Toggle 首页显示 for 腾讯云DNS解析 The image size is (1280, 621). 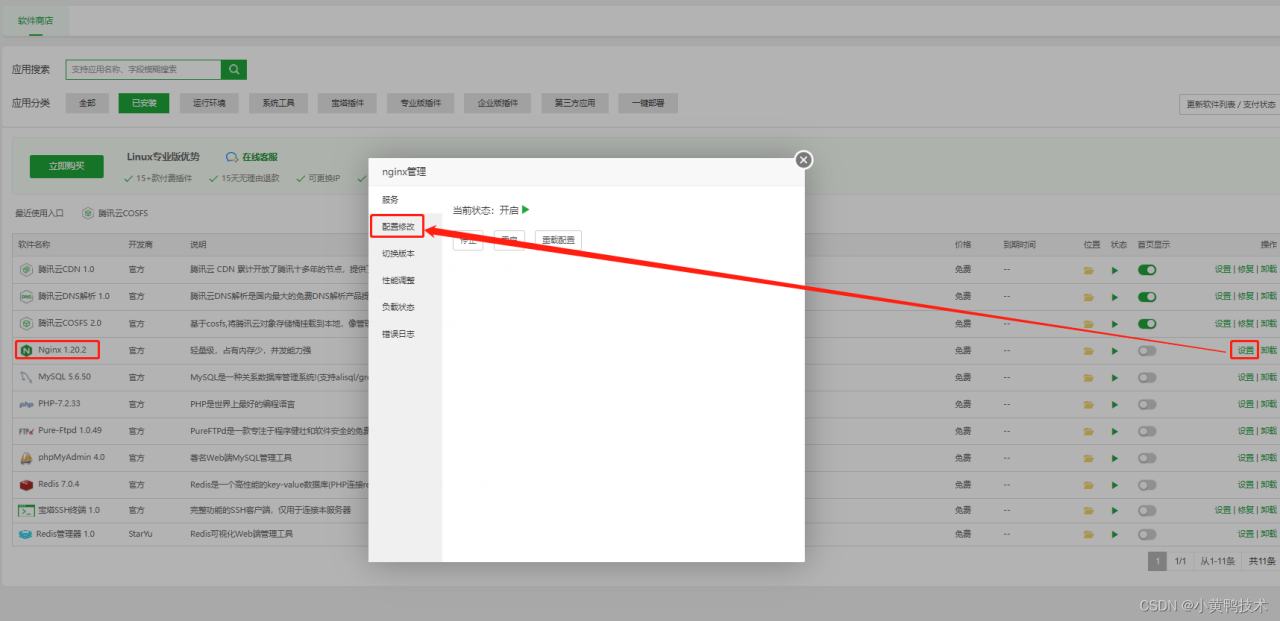tap(1147, 297)
